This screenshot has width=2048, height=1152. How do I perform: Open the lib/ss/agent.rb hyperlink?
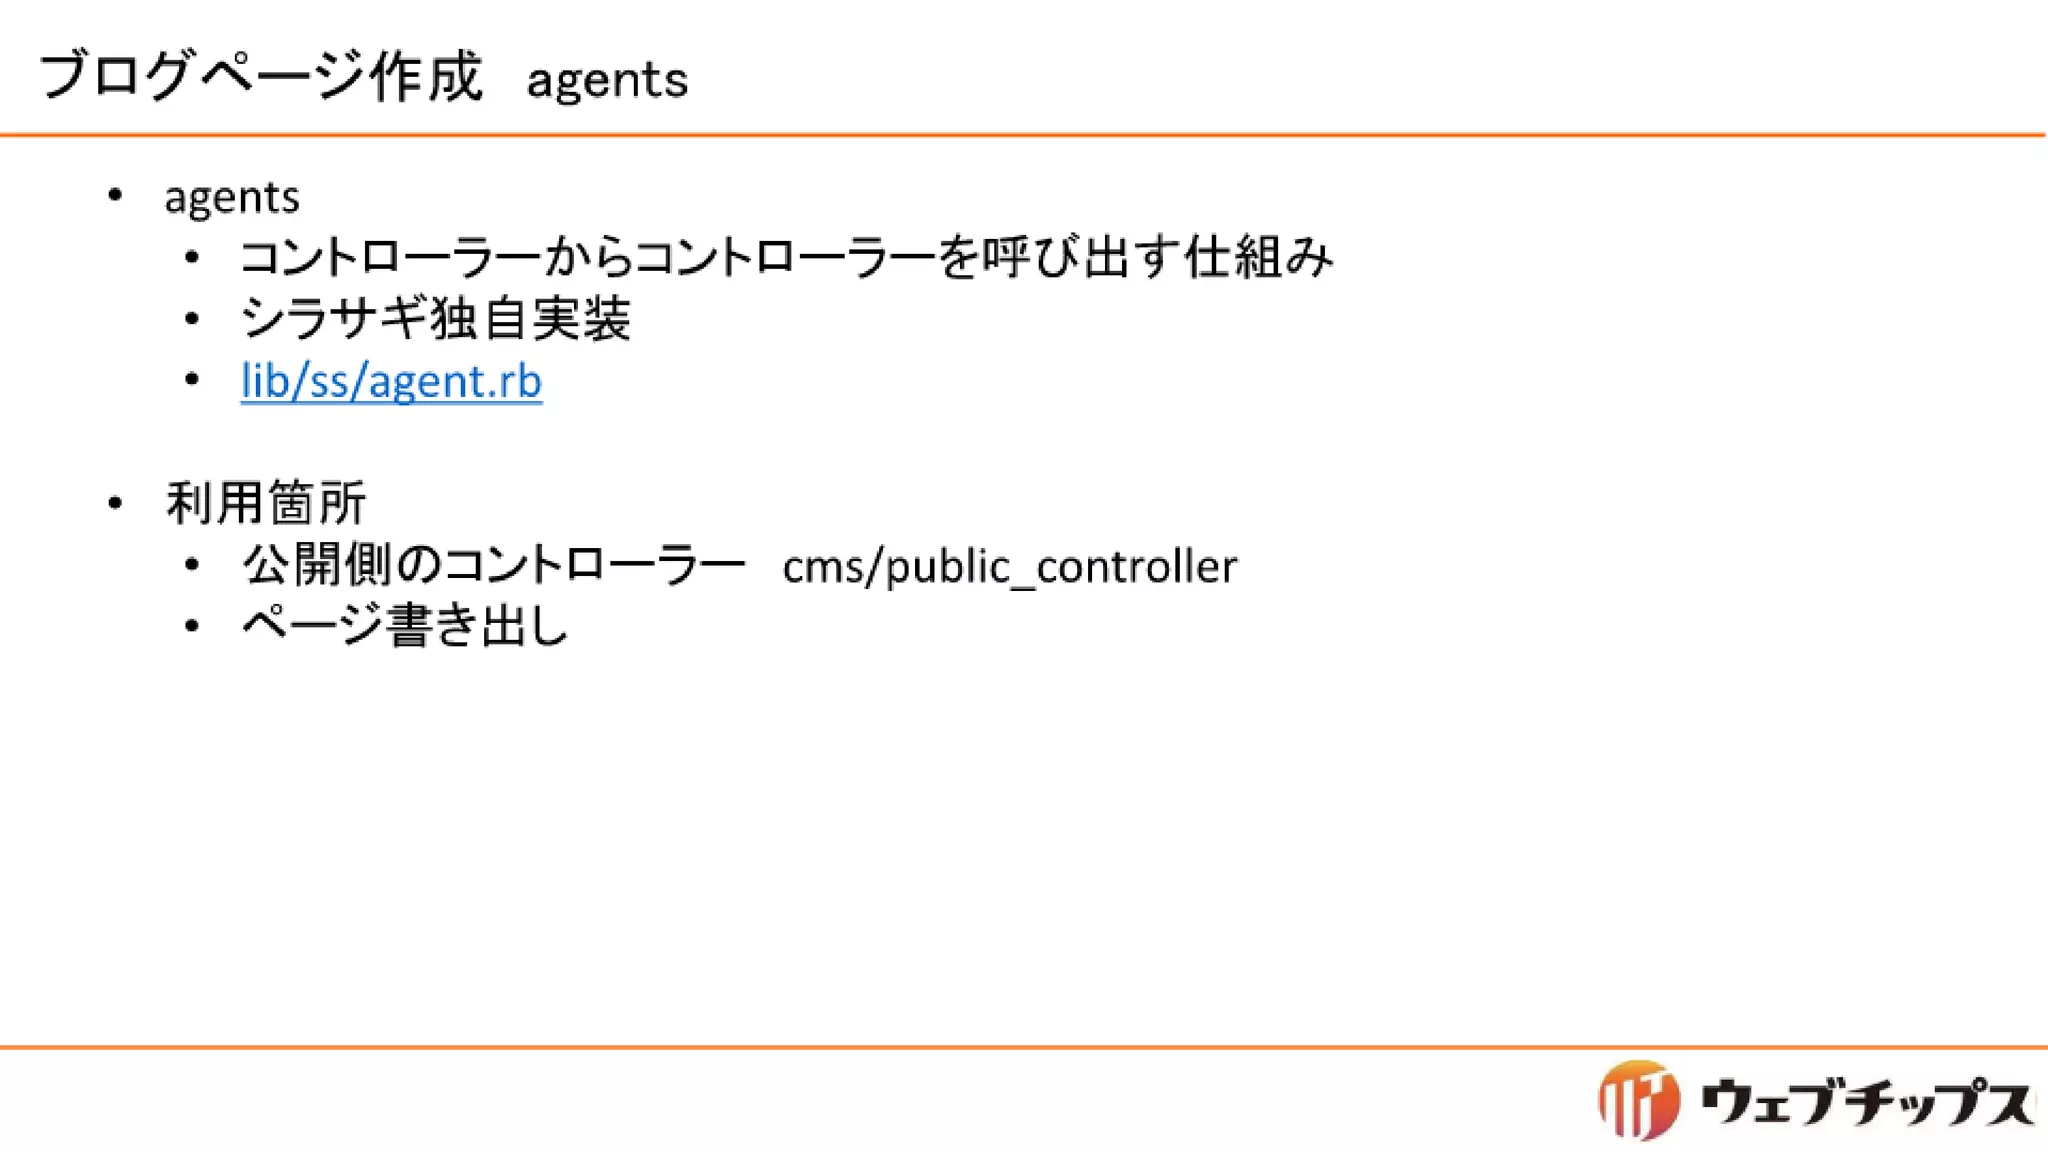391,381
